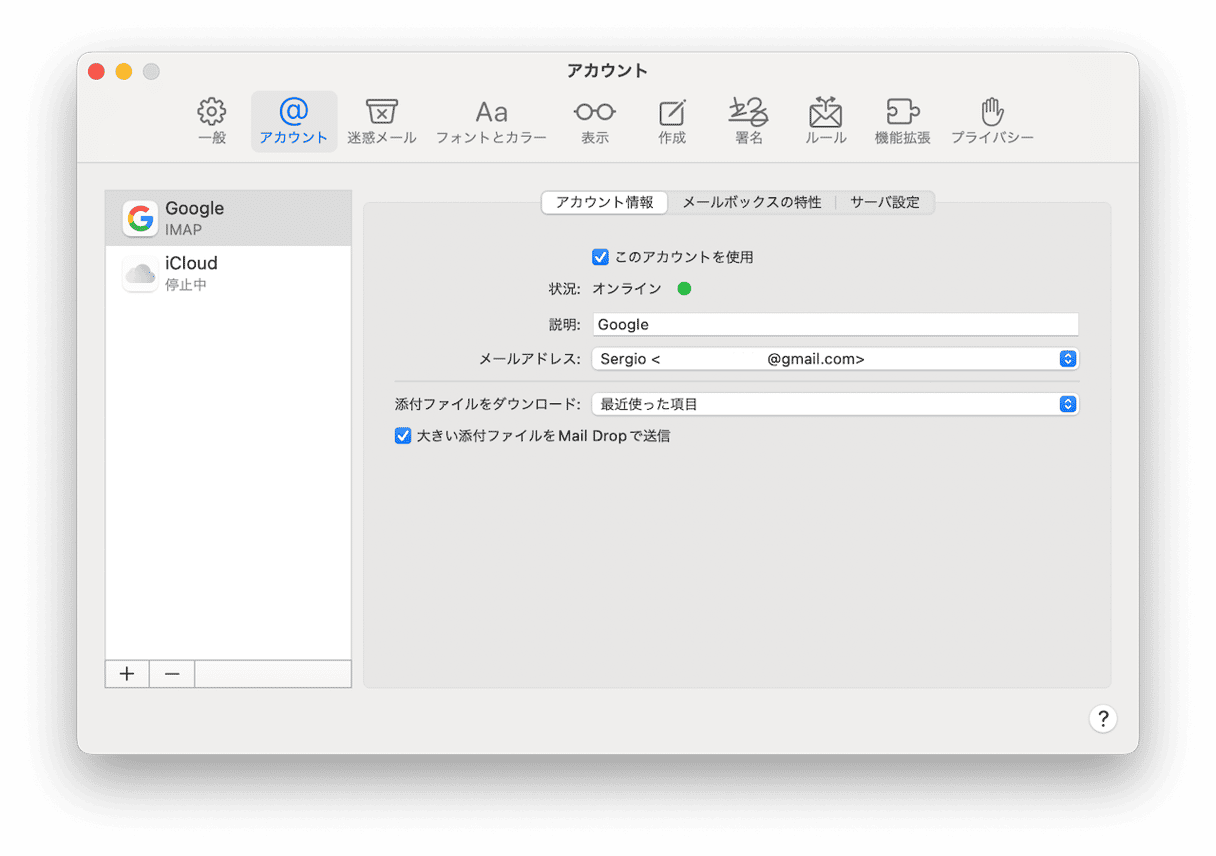This screenshot has height=856, width=1216.
Task: Open the 一般 (General) settings pane
Action: (x=212, y=121)
